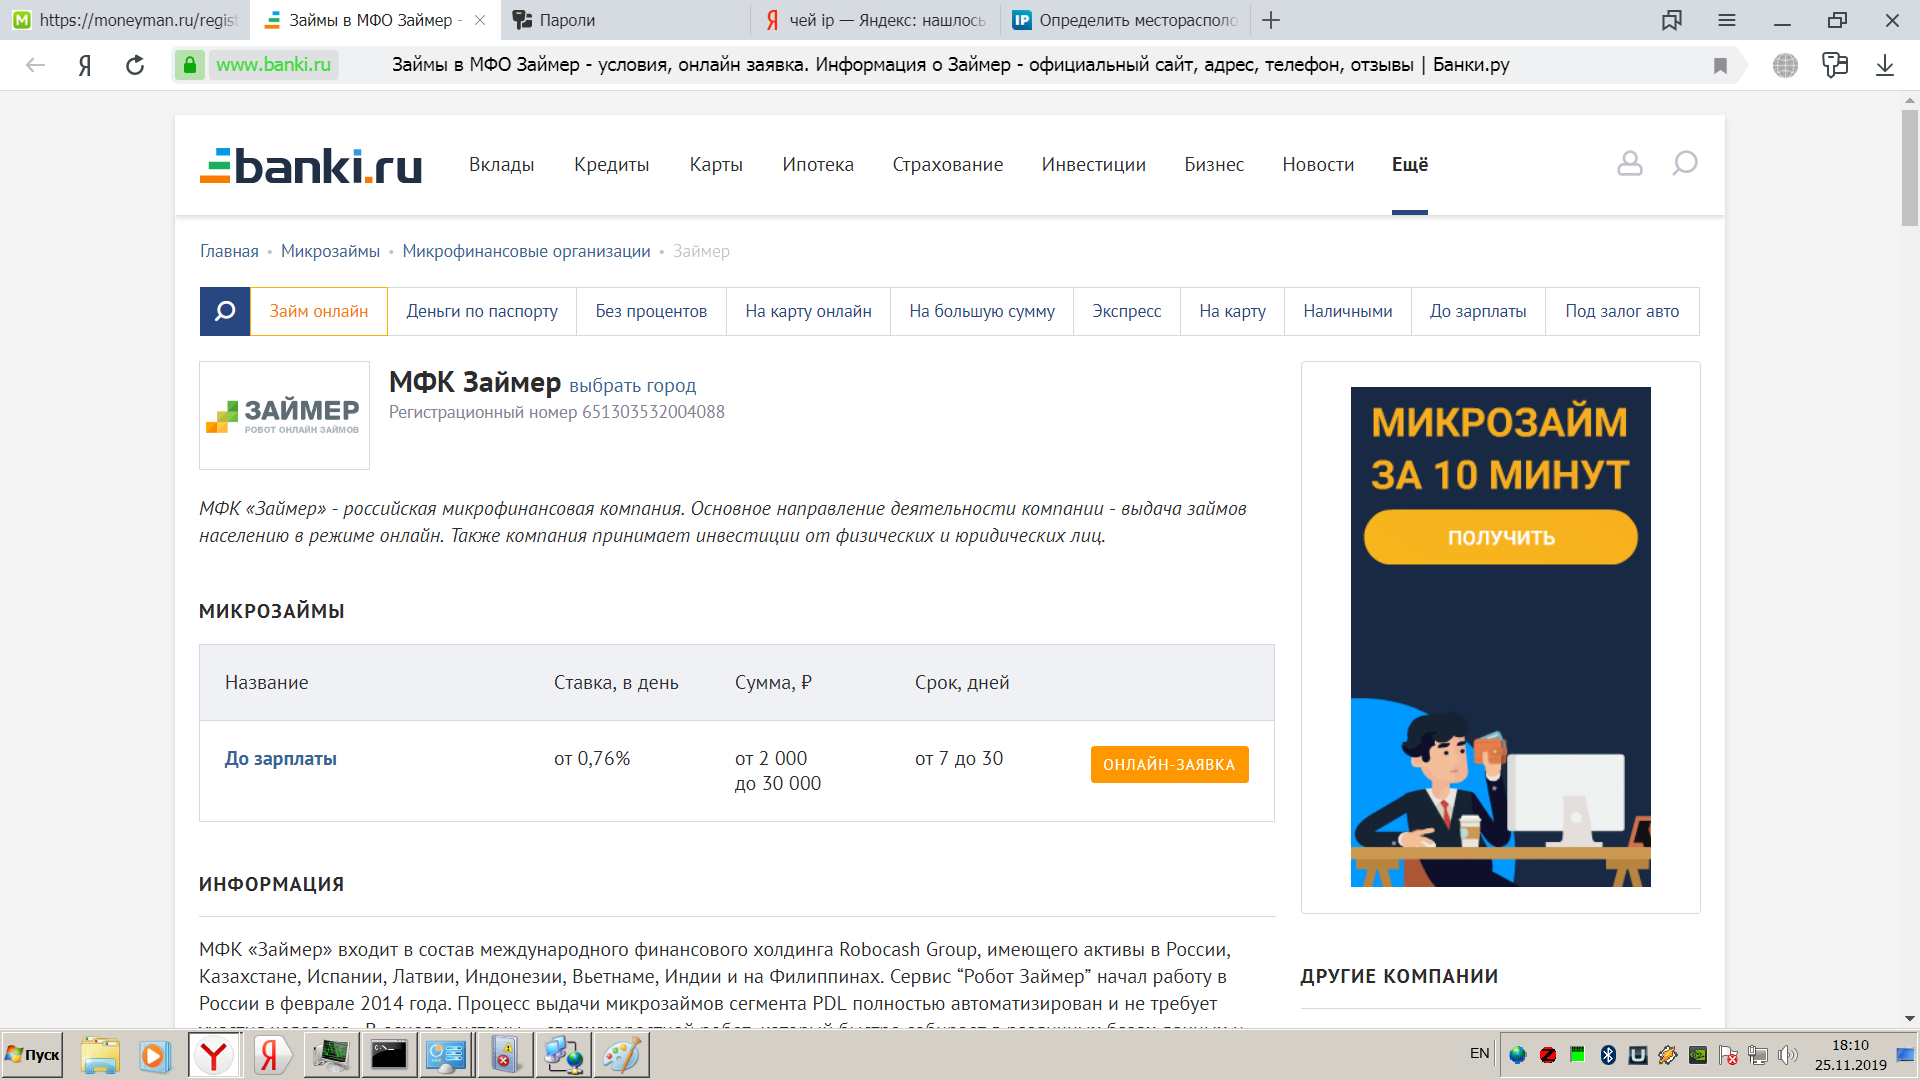The height and width of the screenshot is (1080, 1920).
Task: Click the EN language indicator in tray
Action: coord(1479,1053)
